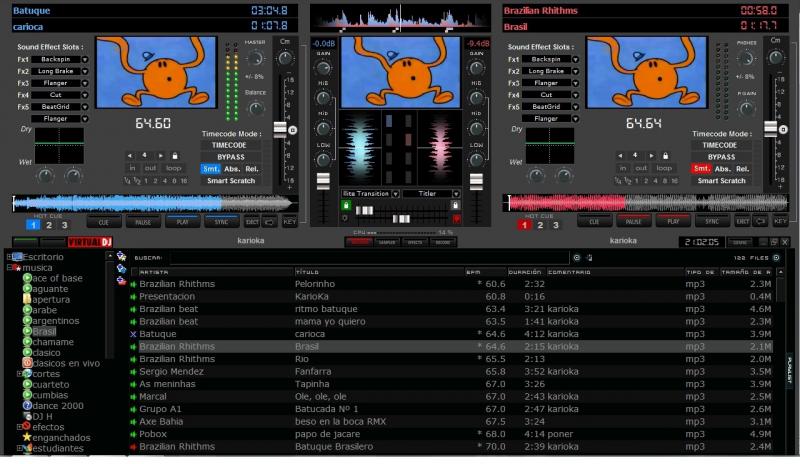
Task: Click the X marker on Batuque row
Action: 133,334
